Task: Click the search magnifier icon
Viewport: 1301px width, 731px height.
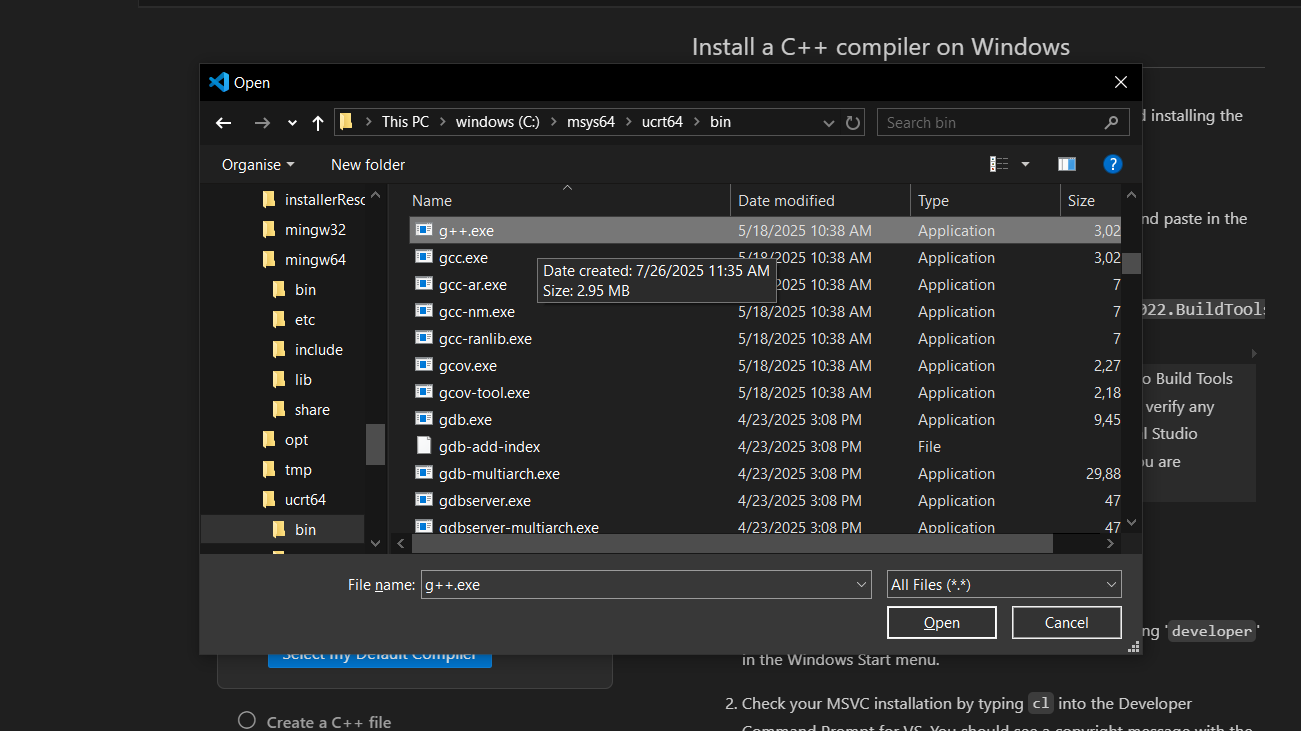Action: tap(1111, 122)
